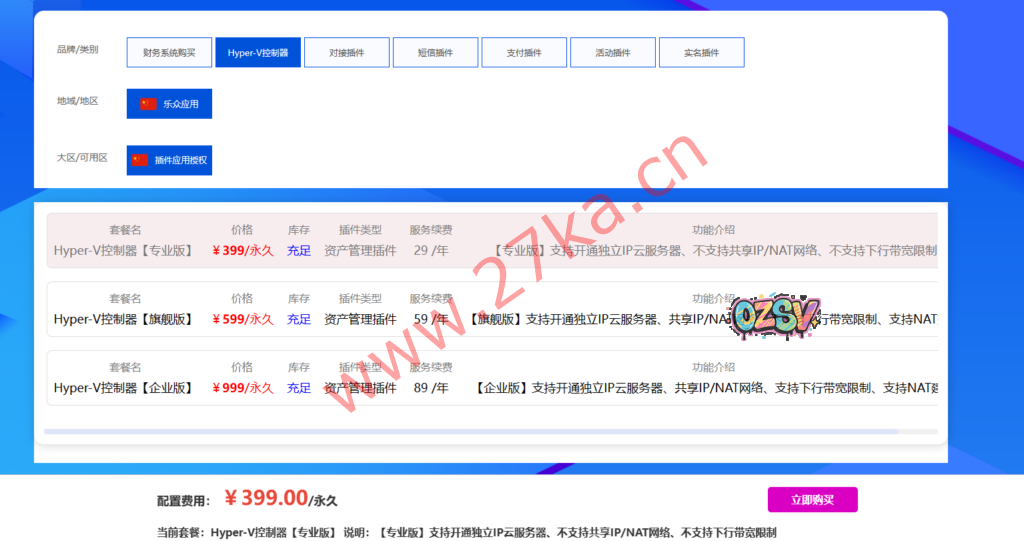Choose the 插件应用授权 zone button
The width and height of the screenshot is (1024, 541).
coord(169,160)
